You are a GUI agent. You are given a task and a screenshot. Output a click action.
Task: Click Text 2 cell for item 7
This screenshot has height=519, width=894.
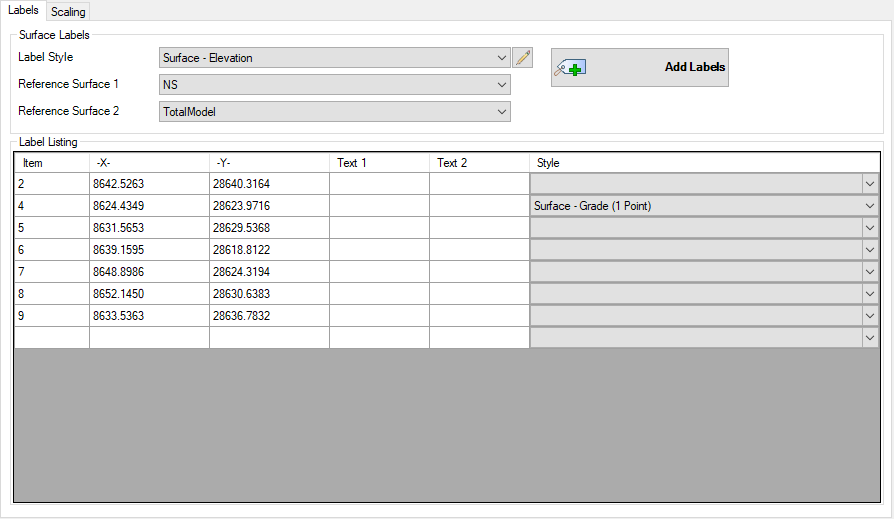click(479, 272)
